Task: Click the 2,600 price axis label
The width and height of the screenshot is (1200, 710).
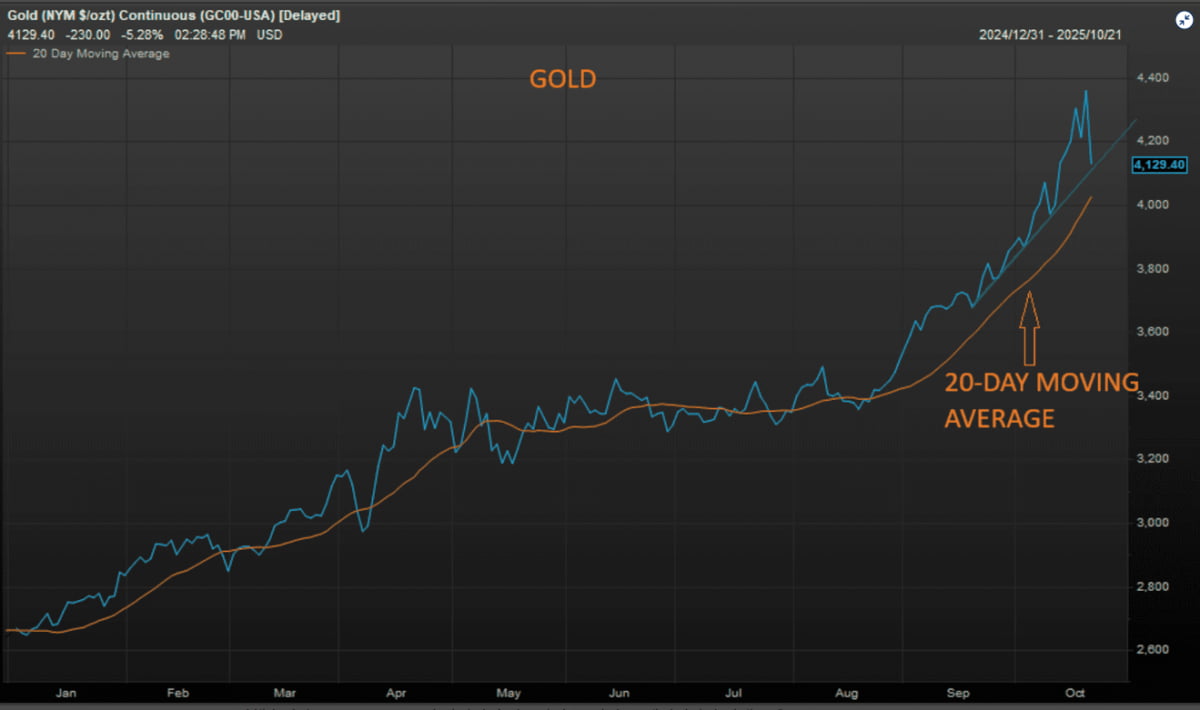Action: coord(1153,649)
